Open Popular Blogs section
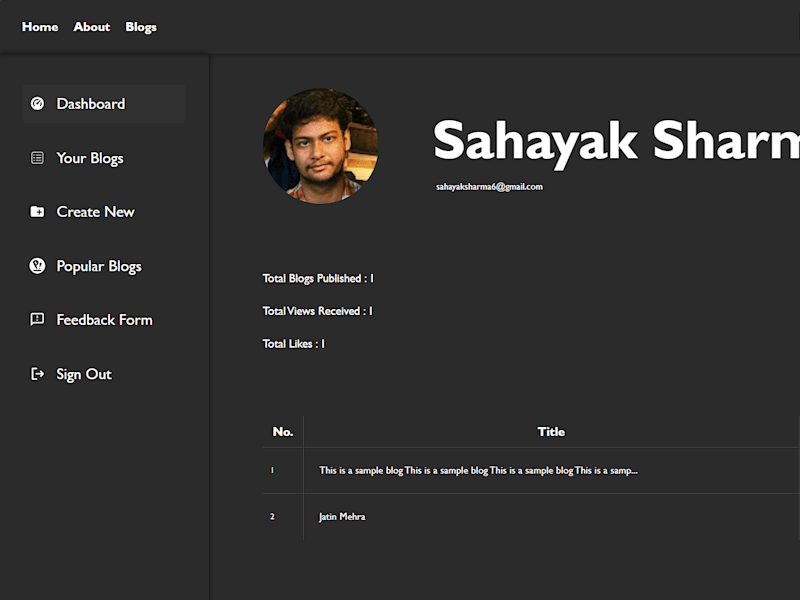This screenshot has height=600, width=800. (99, 266)
